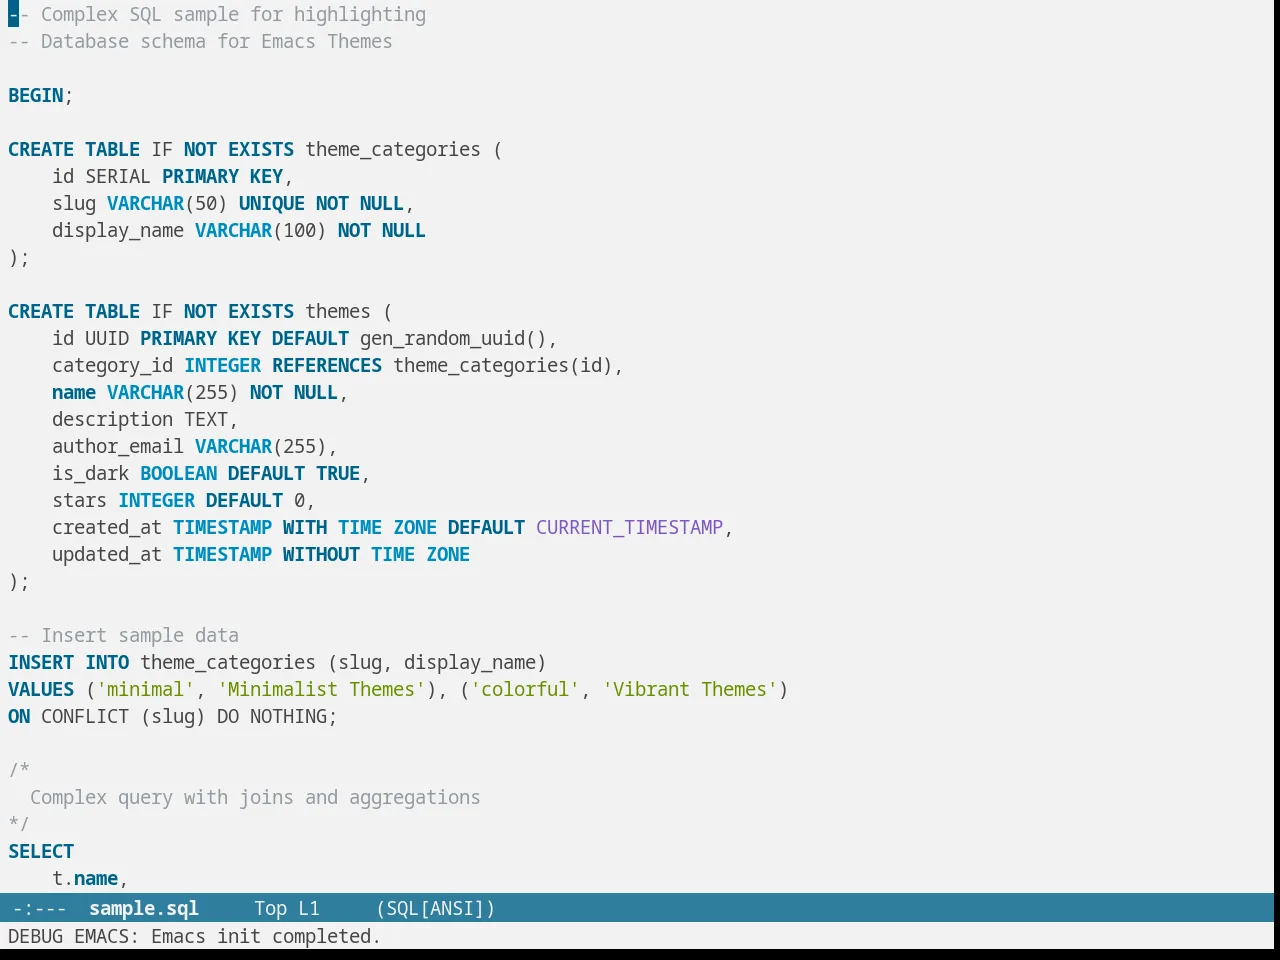Image resolution: width=1280 pixels, height=960 pixels.
Task: Click t.name in SELECT list
Action: click(85, 878)
